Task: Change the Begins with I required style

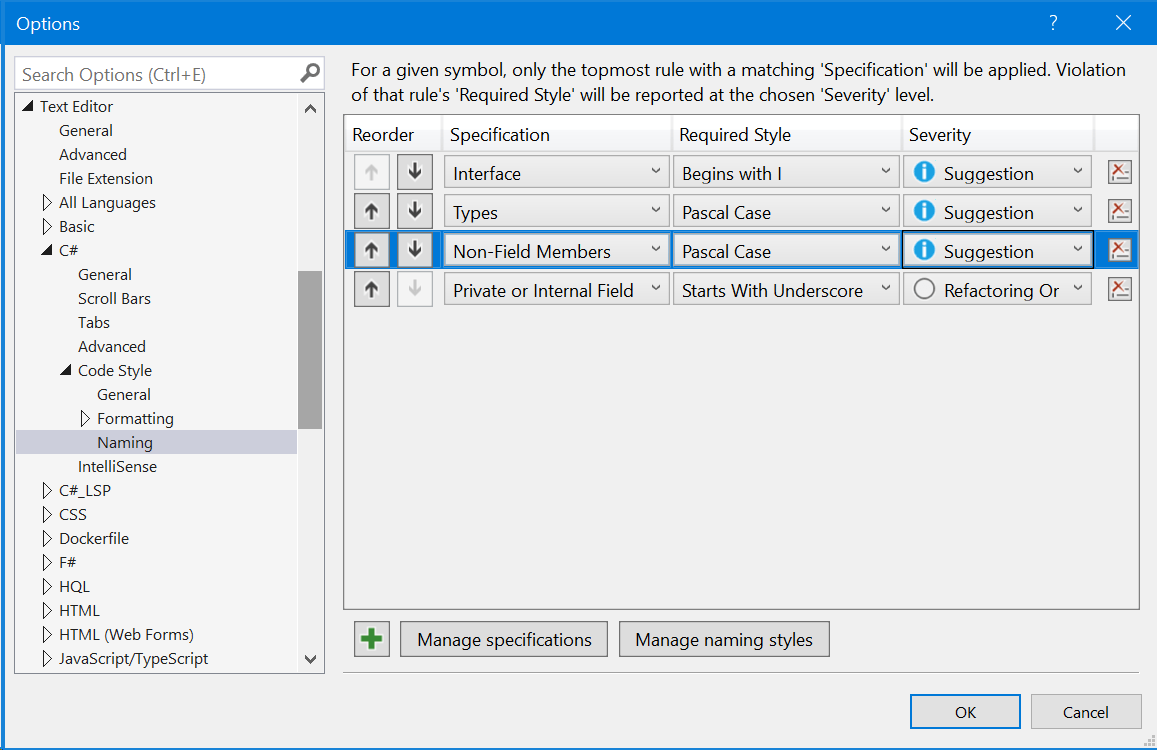Action: 786,173
